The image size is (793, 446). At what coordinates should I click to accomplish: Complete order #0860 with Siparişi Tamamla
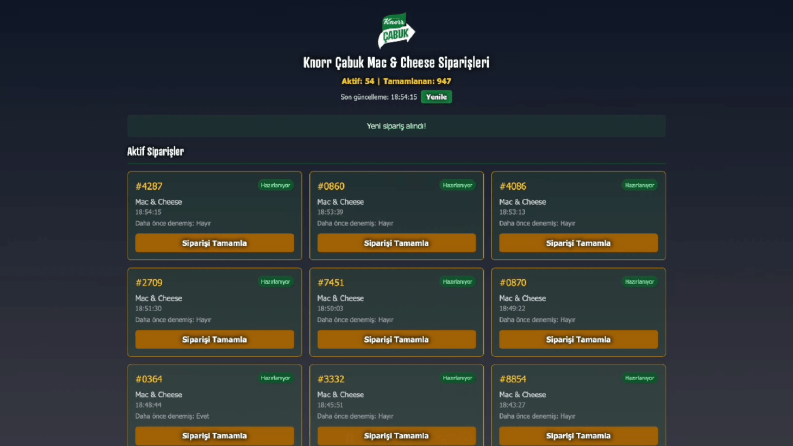click(396, 243)
